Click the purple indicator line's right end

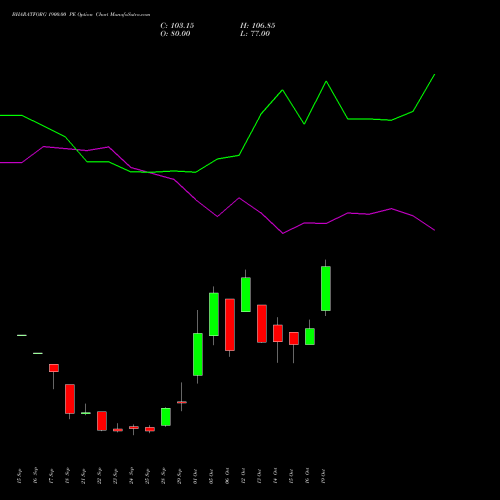(x=434, y=230)
